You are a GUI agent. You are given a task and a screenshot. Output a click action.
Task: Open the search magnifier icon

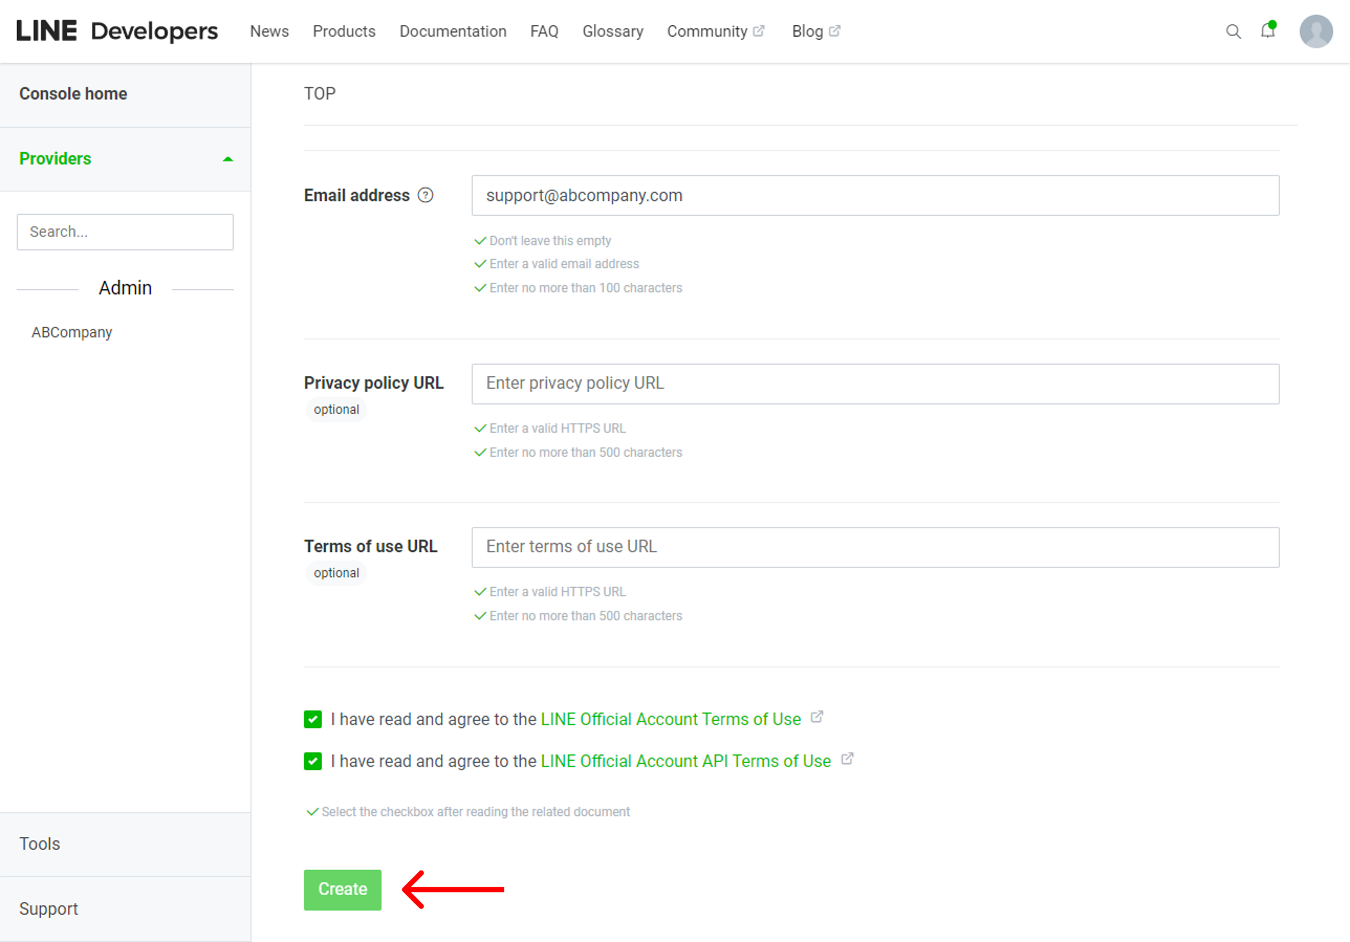point(1233,32)
